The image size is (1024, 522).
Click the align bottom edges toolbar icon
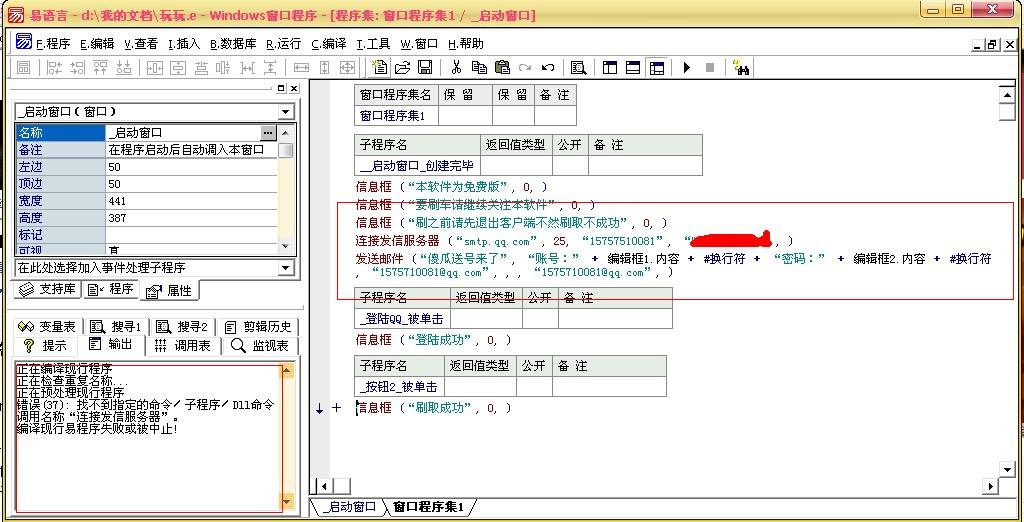point(123,67)
